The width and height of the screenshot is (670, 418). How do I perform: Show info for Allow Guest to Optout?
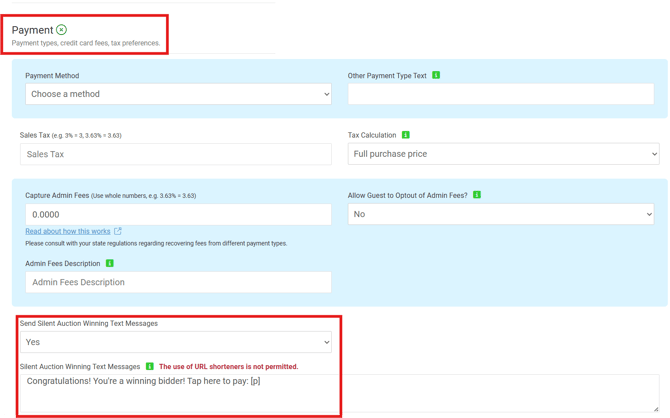click(477, 195)
